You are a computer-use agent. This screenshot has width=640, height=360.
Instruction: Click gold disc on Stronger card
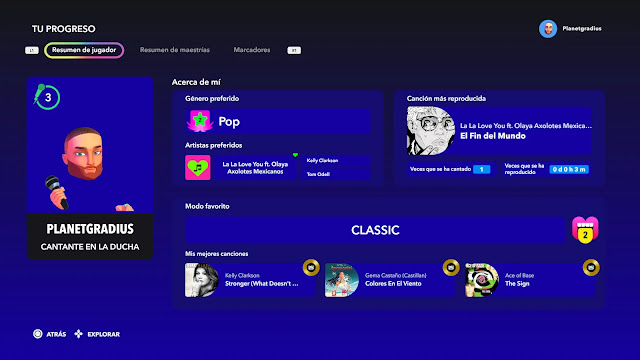click(311, 268)
